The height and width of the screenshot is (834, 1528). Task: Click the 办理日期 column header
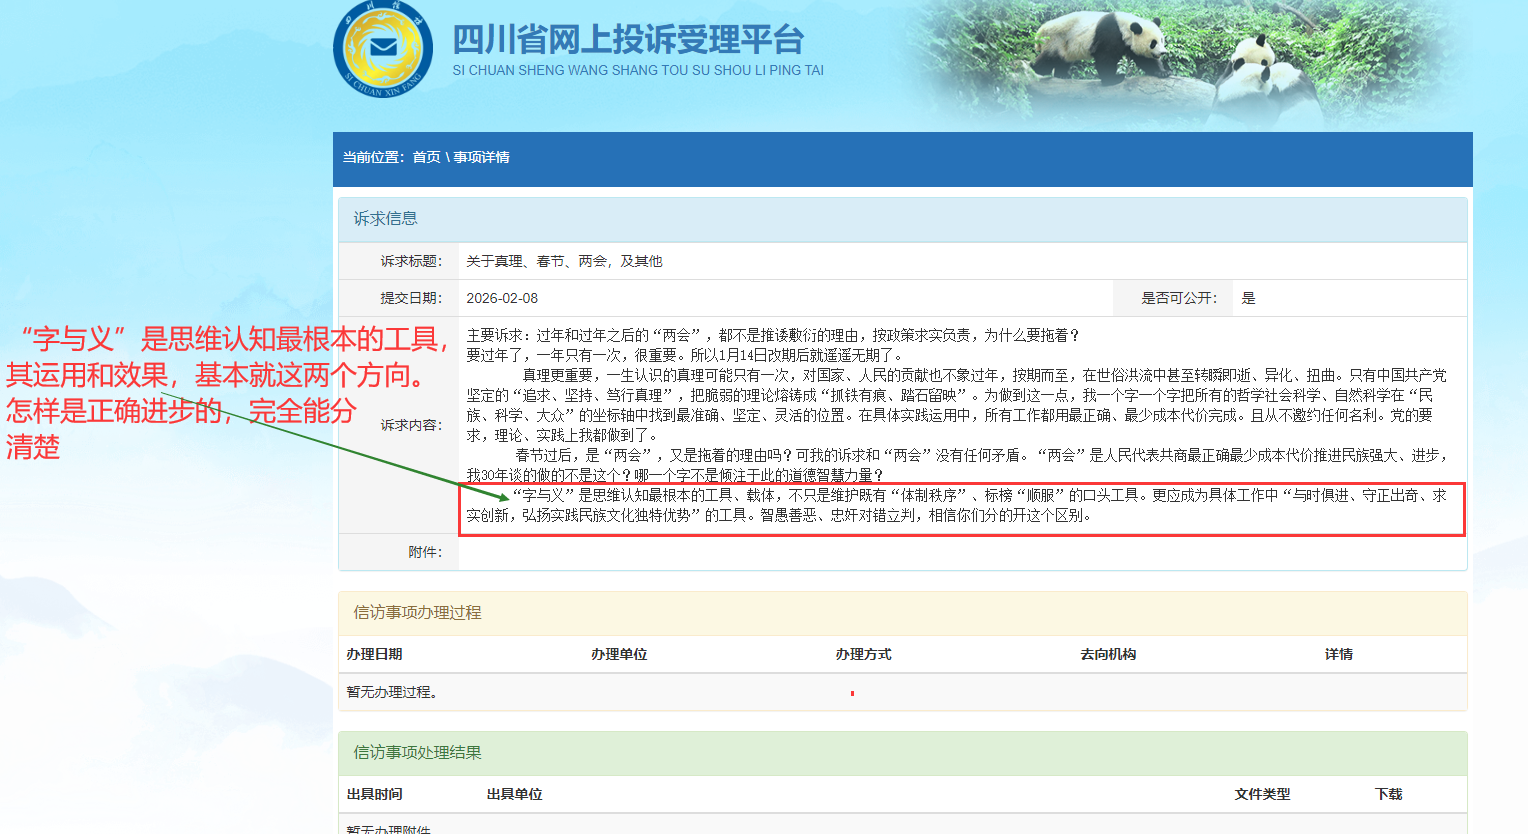[374, 654]
